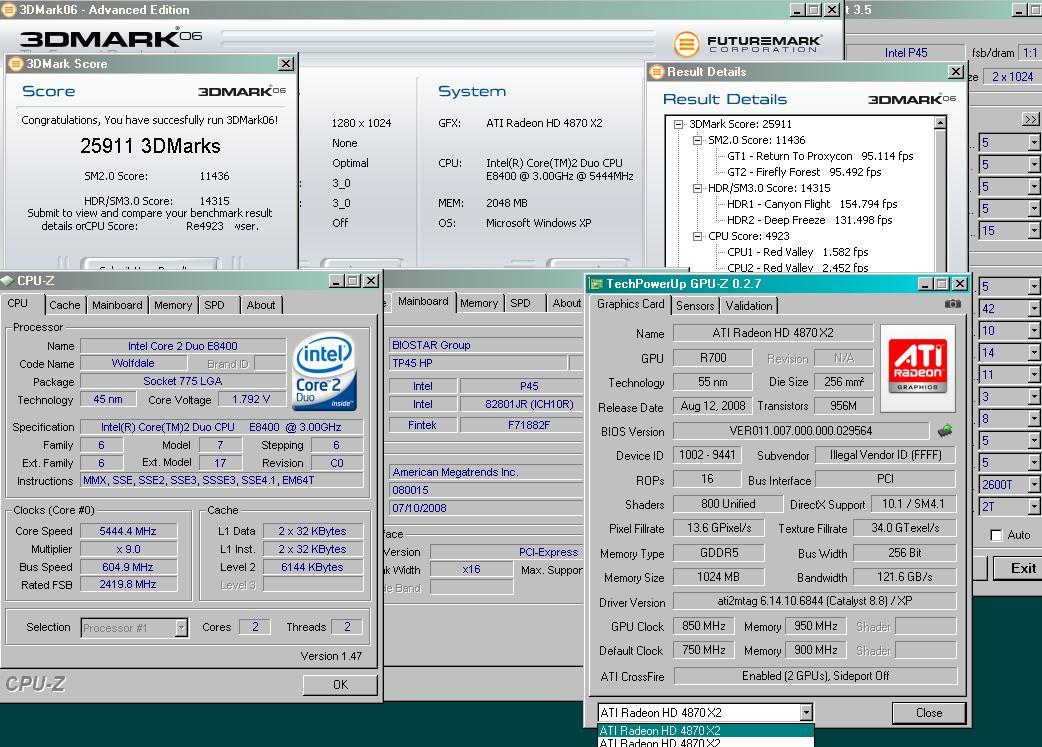The height and width of the screenshot is (747, 1042).
Task: Click the ATI Radeon Graphics logo
Action: 918,368
